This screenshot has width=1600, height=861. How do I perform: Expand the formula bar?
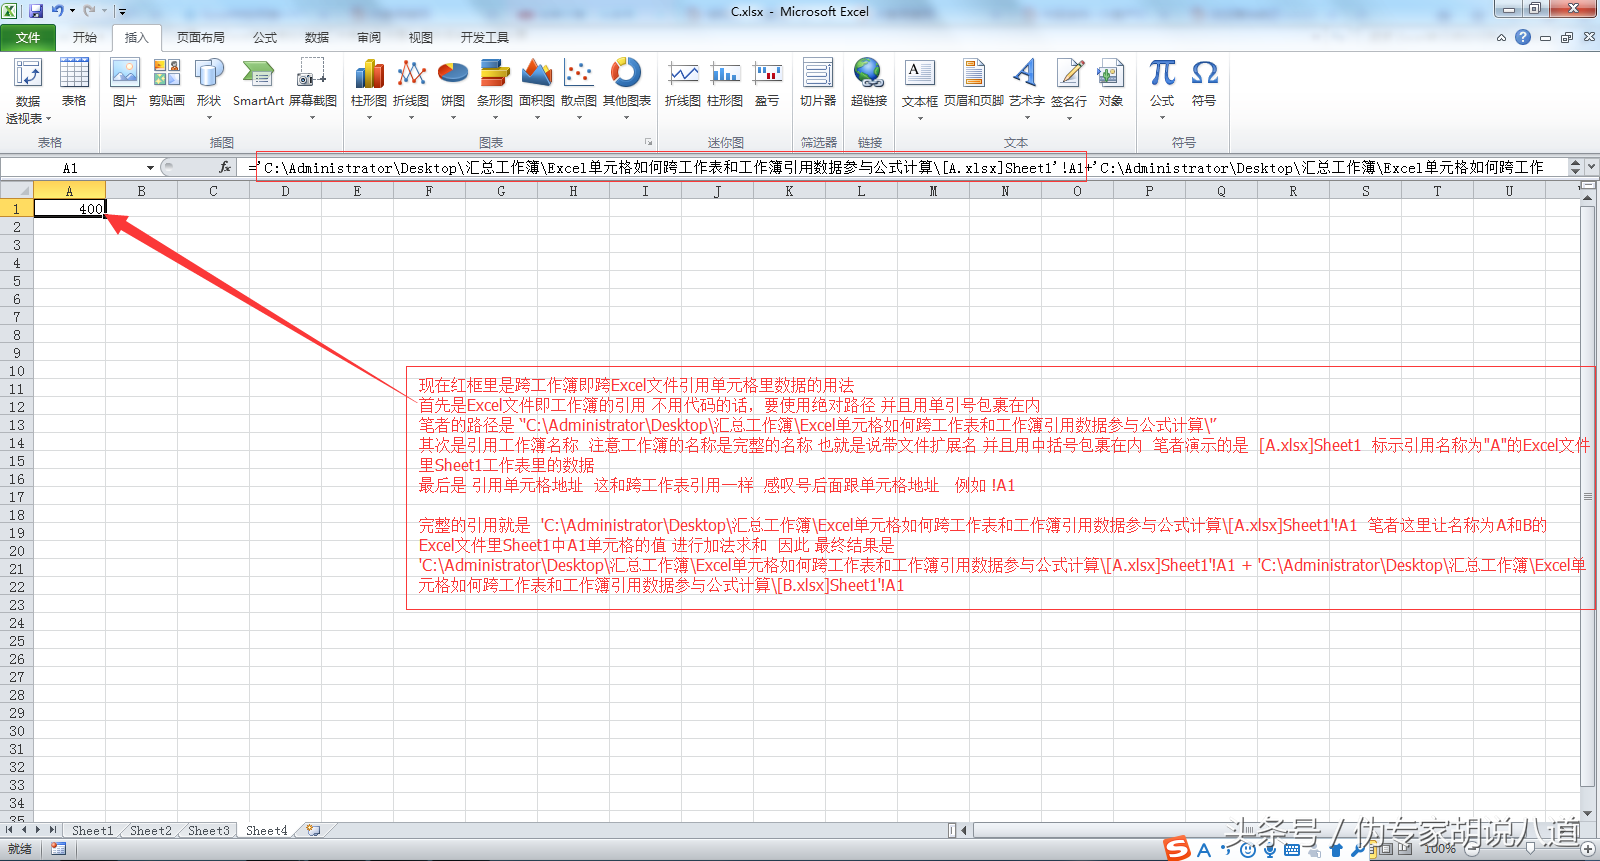point(1591,167)
